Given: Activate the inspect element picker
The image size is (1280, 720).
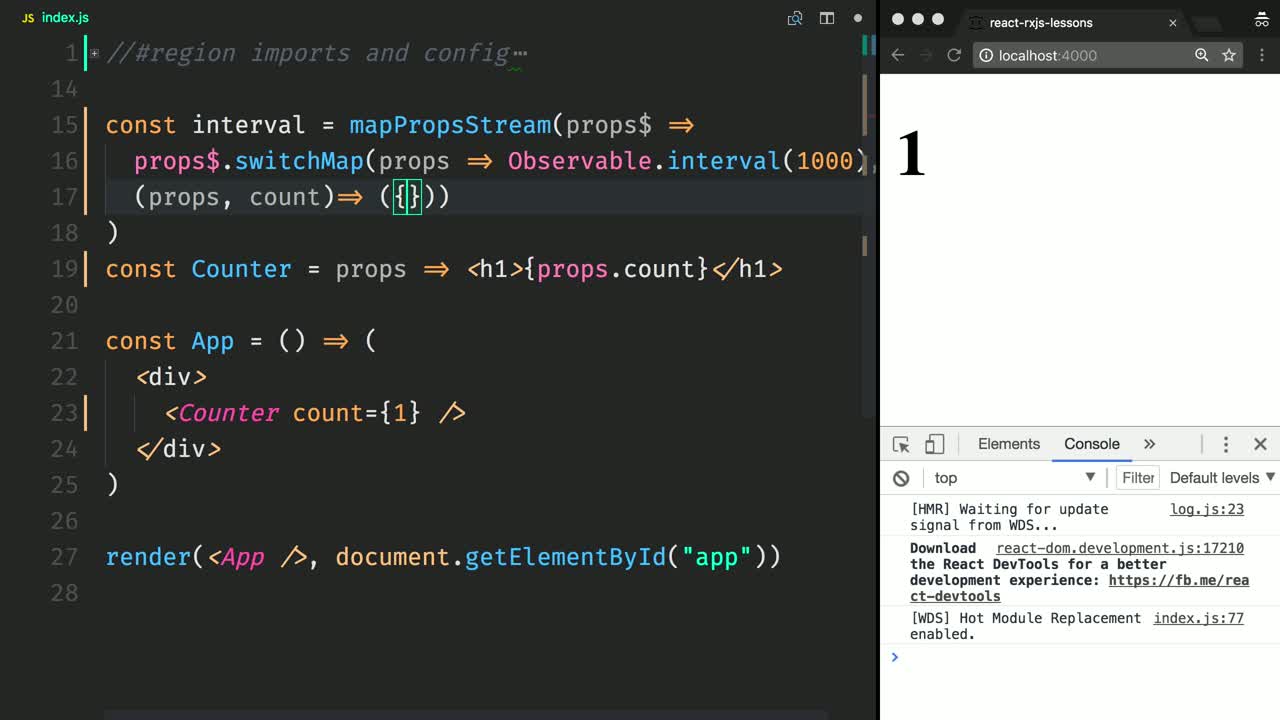Looking at the screenshot, I should (901, 444).
